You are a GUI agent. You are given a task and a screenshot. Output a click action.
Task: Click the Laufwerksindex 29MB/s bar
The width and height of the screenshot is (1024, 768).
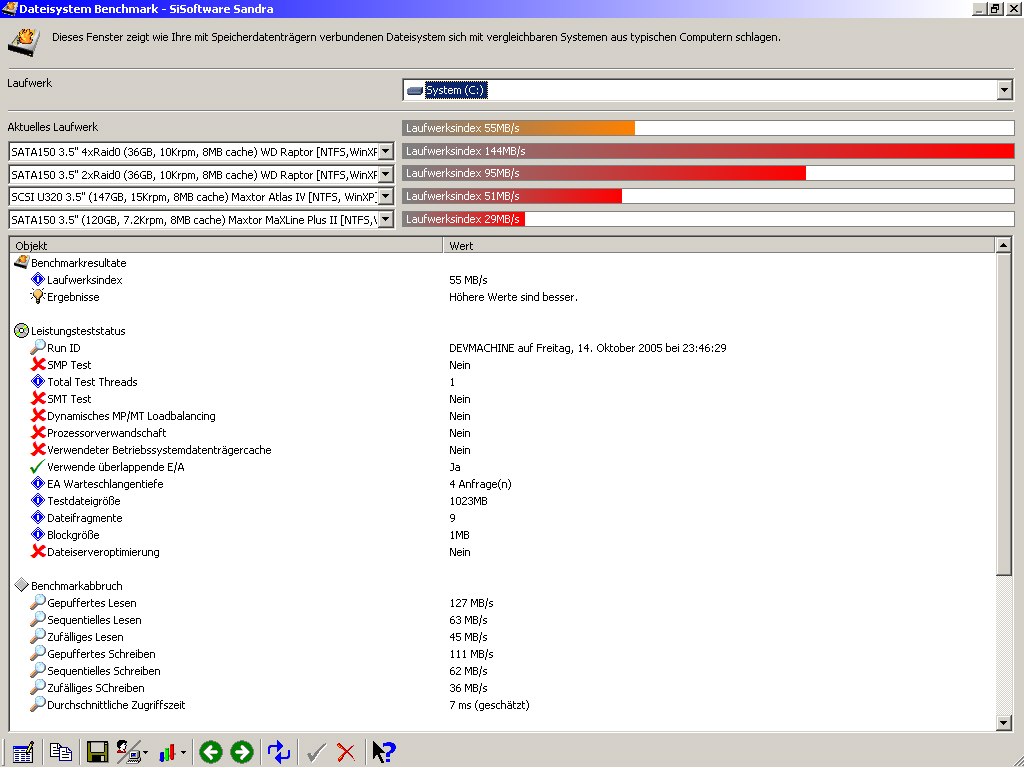[464, 219]
